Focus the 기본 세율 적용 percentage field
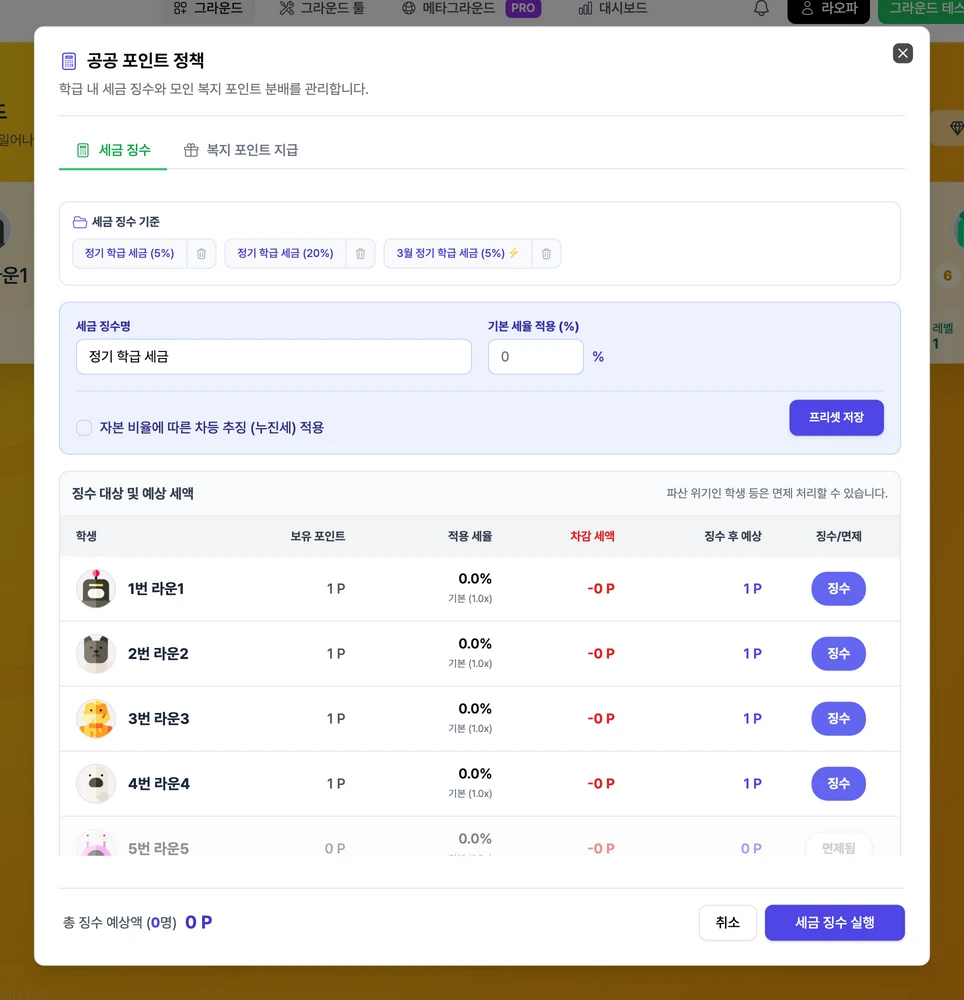Screen dimensions: 964x1000 point(535,357)
